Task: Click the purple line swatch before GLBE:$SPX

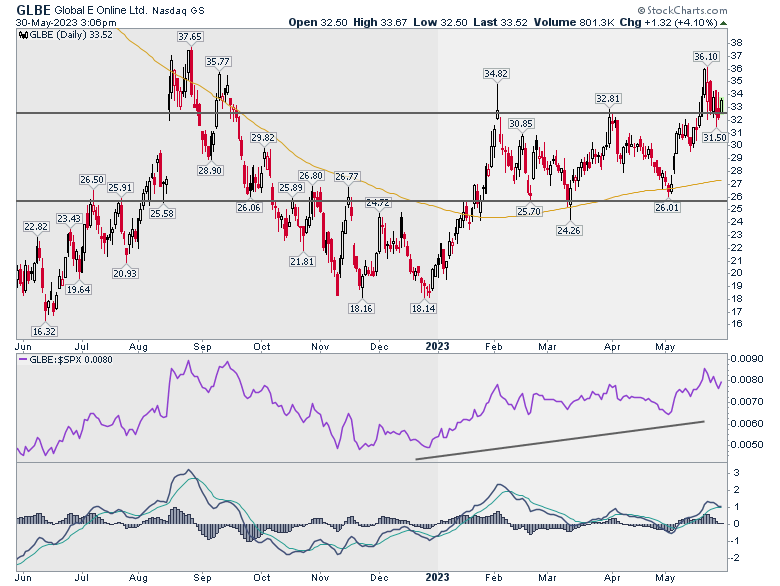Action: click(x=23, y=360)
